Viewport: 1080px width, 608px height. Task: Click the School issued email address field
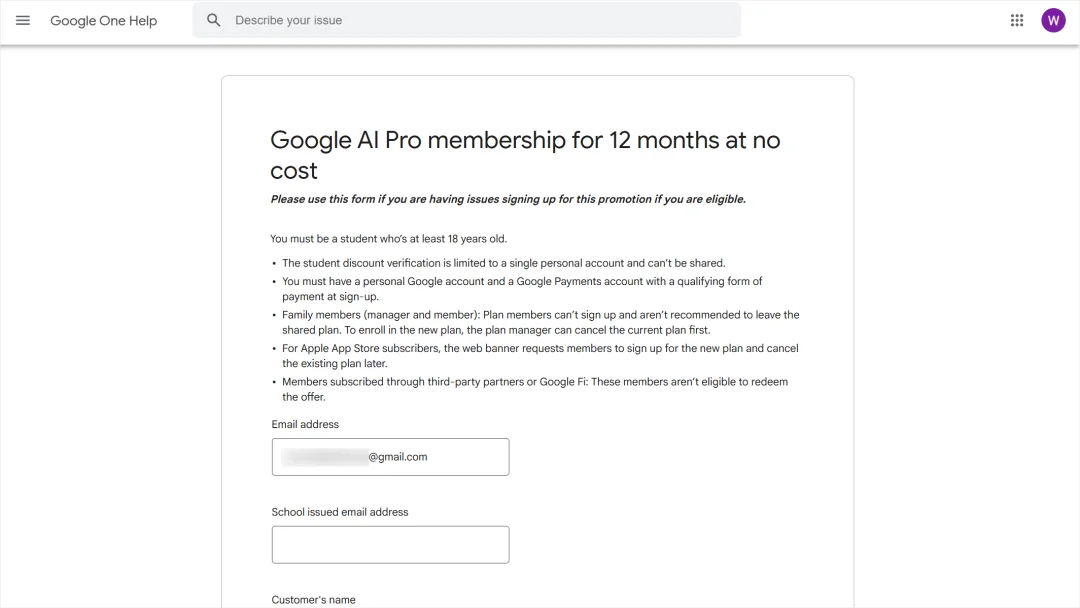coord(390,545)
